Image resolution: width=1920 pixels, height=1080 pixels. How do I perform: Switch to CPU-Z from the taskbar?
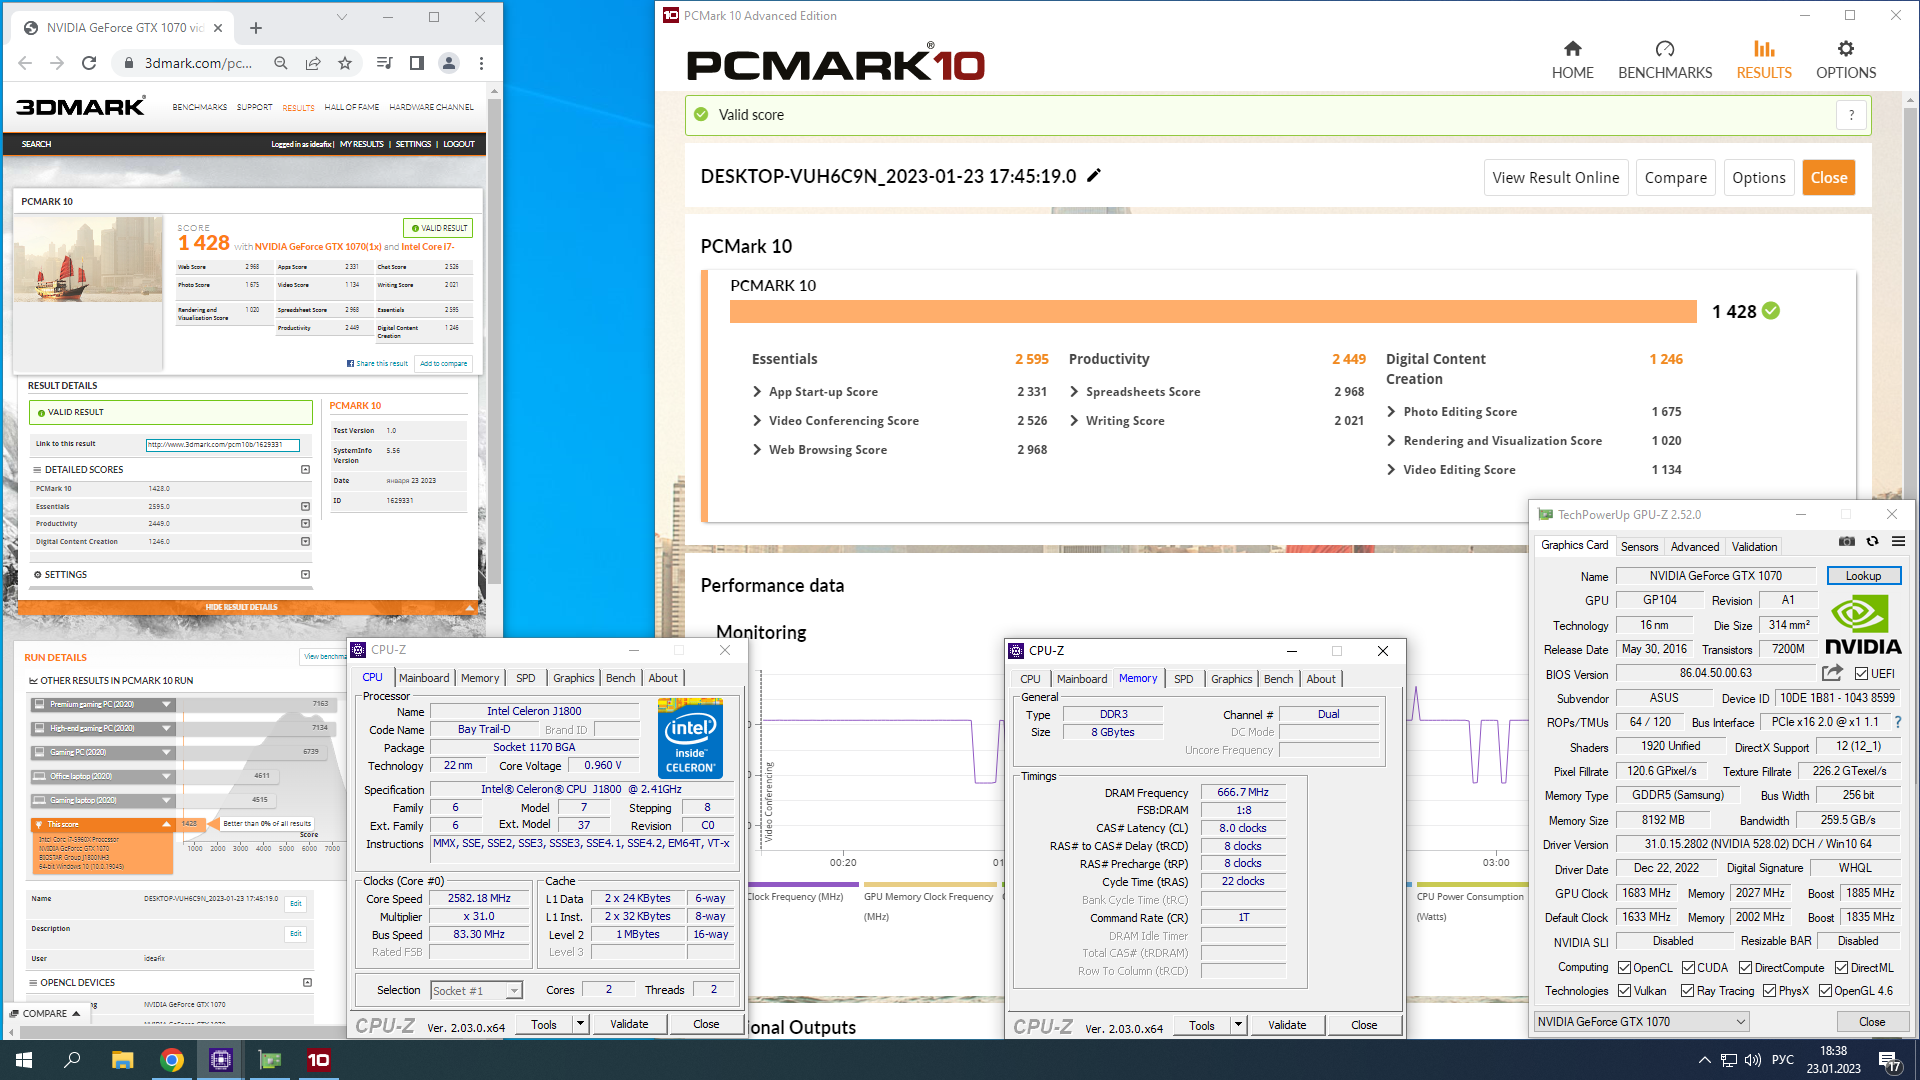(x=221, y=1060)
